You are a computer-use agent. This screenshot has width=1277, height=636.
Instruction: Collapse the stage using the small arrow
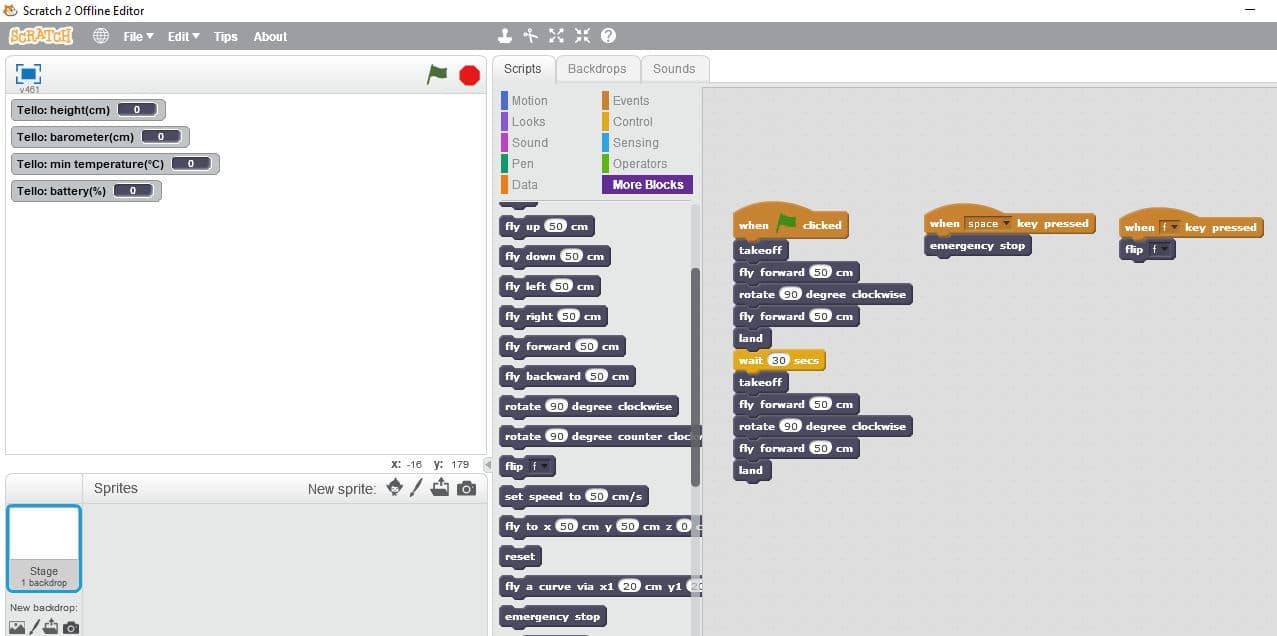(488, 465)
